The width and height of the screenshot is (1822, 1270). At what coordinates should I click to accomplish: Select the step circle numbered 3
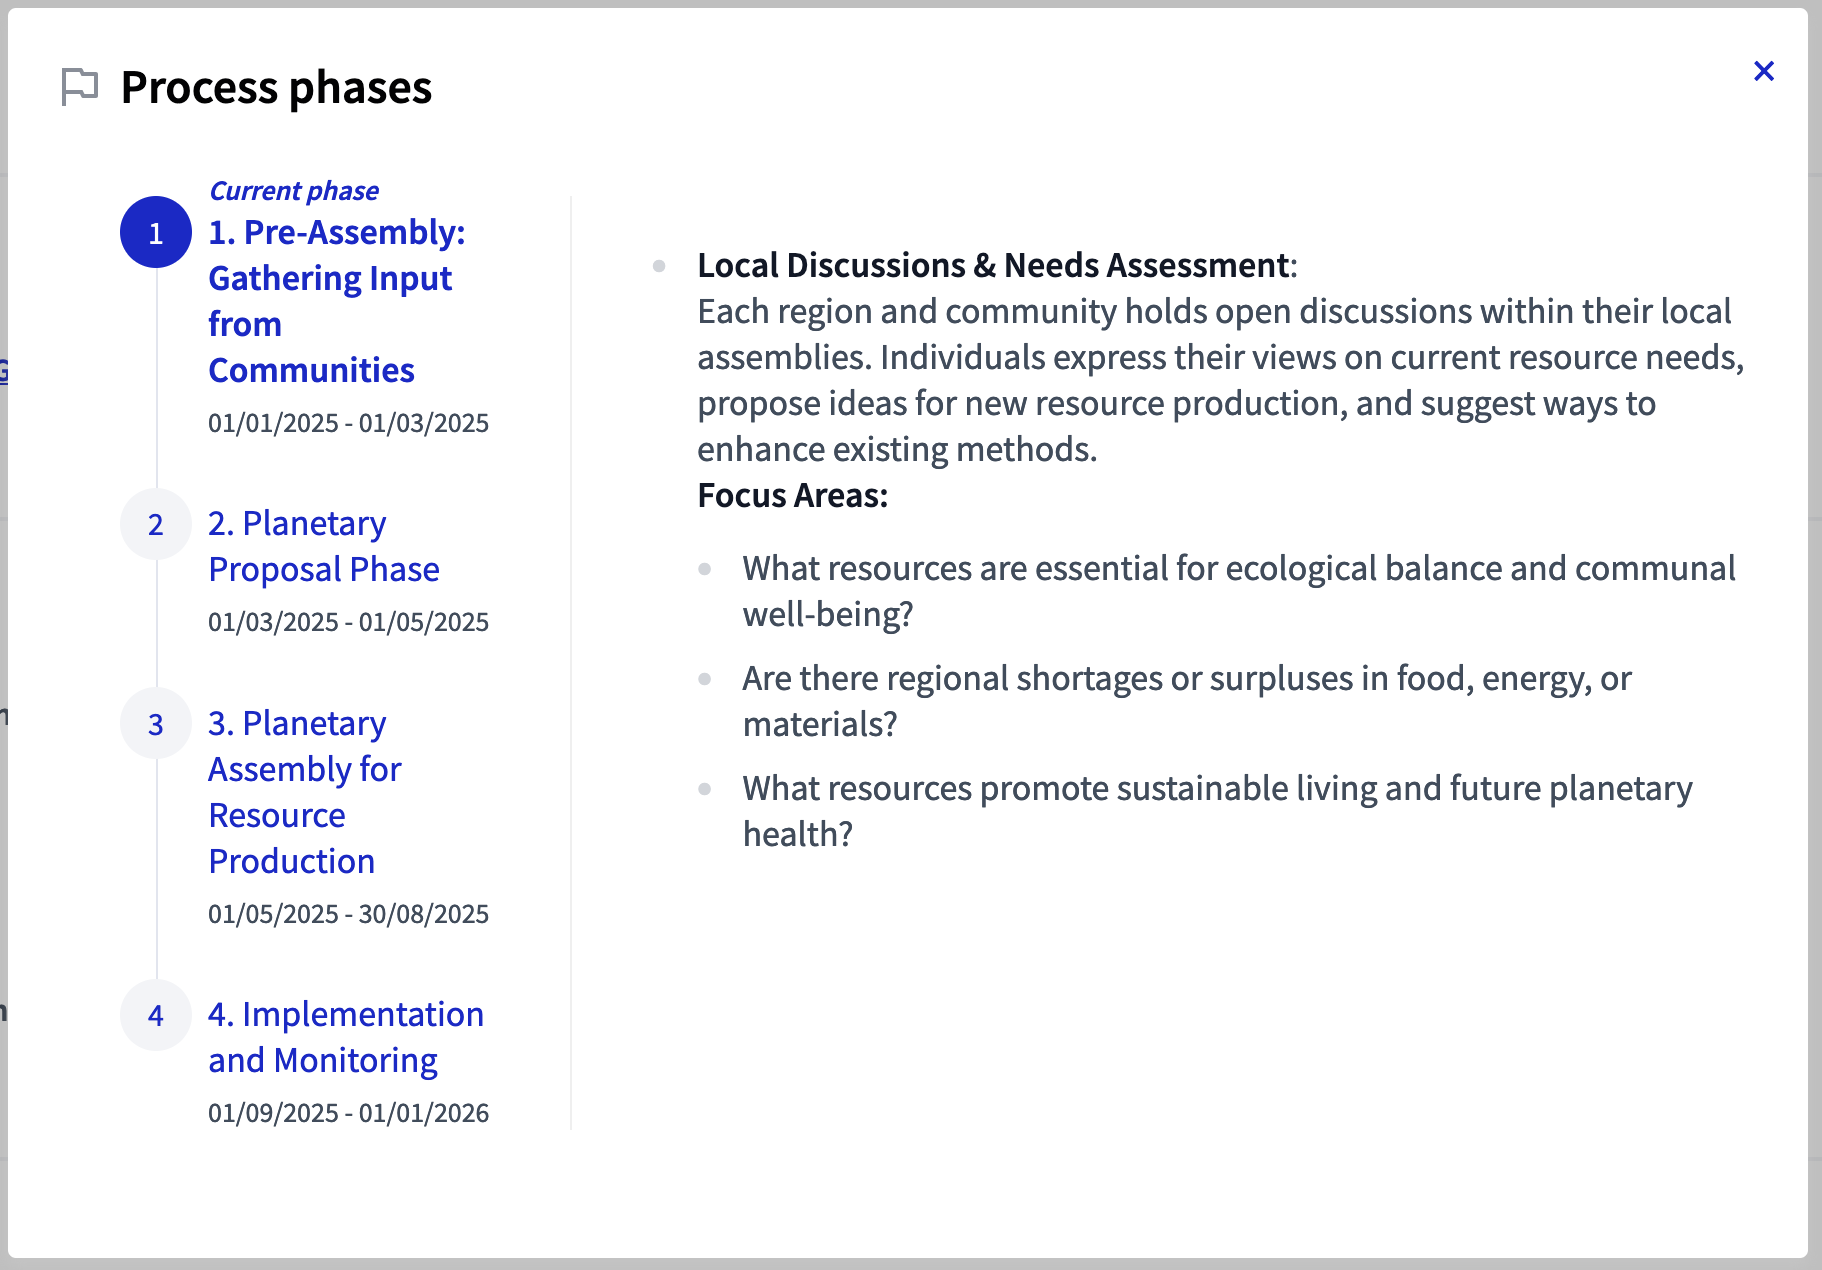[155, 723]
